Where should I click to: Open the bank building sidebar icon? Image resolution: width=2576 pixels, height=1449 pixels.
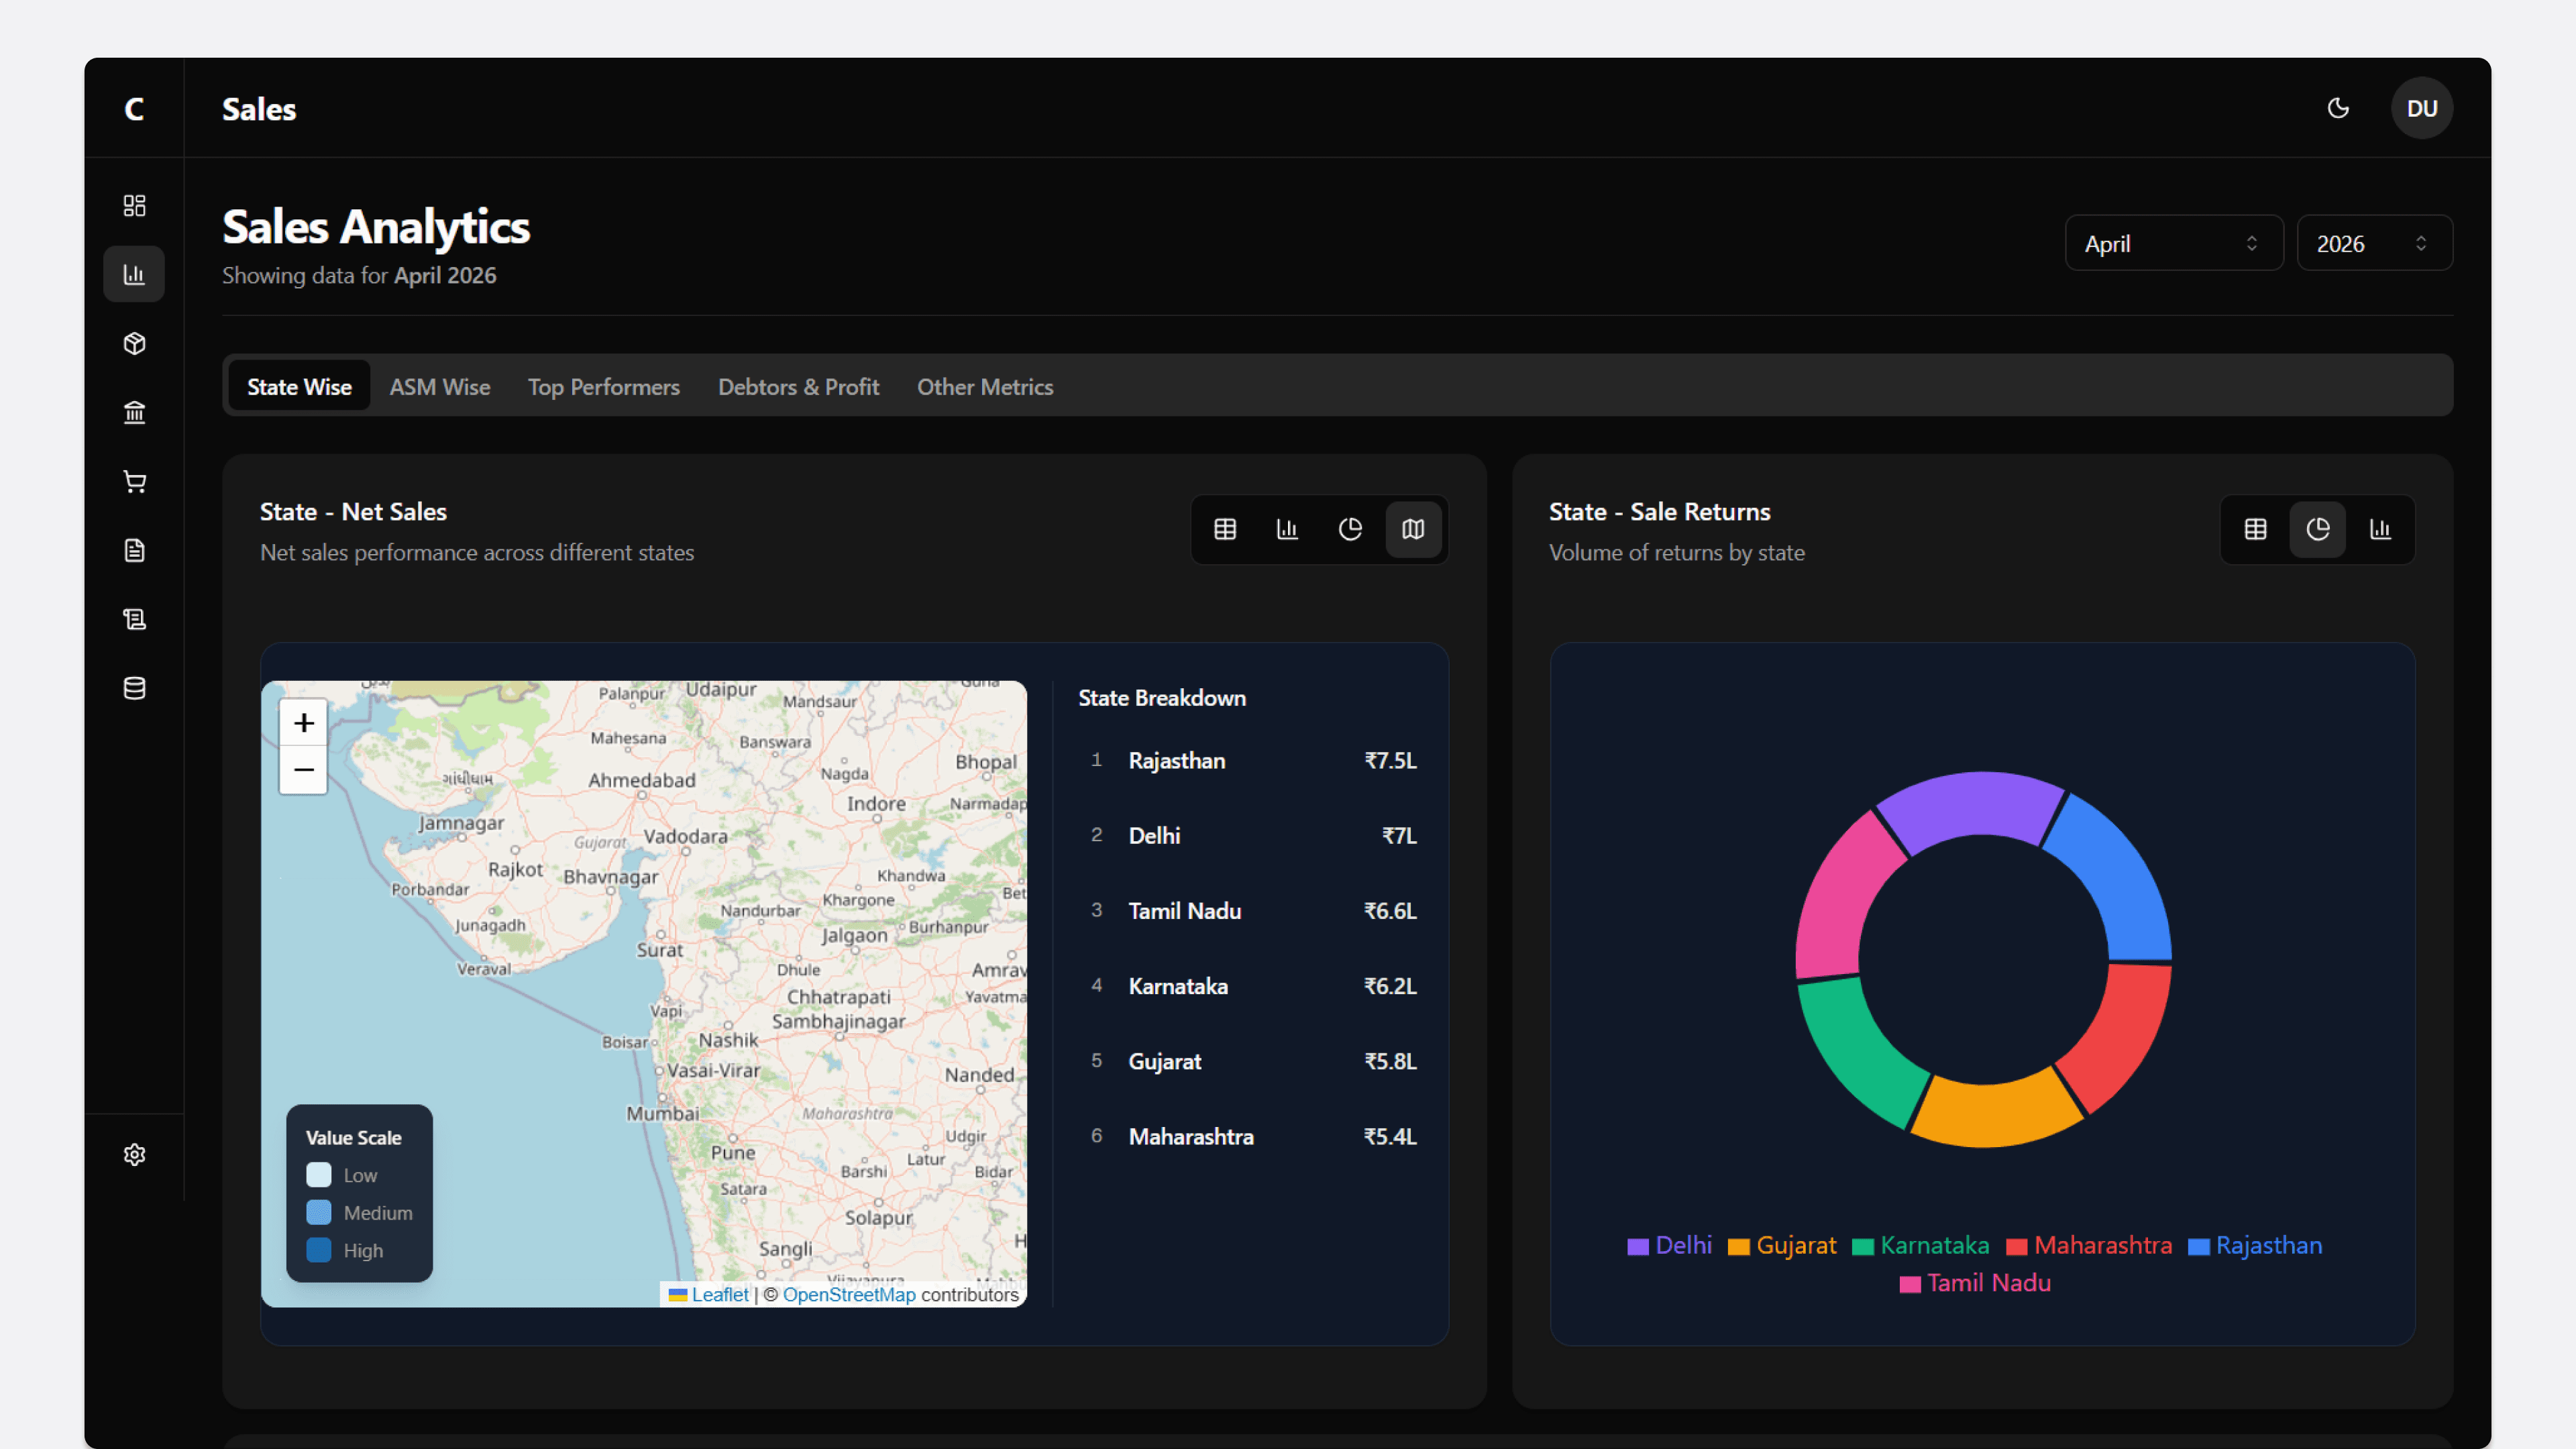pos(134,412)
